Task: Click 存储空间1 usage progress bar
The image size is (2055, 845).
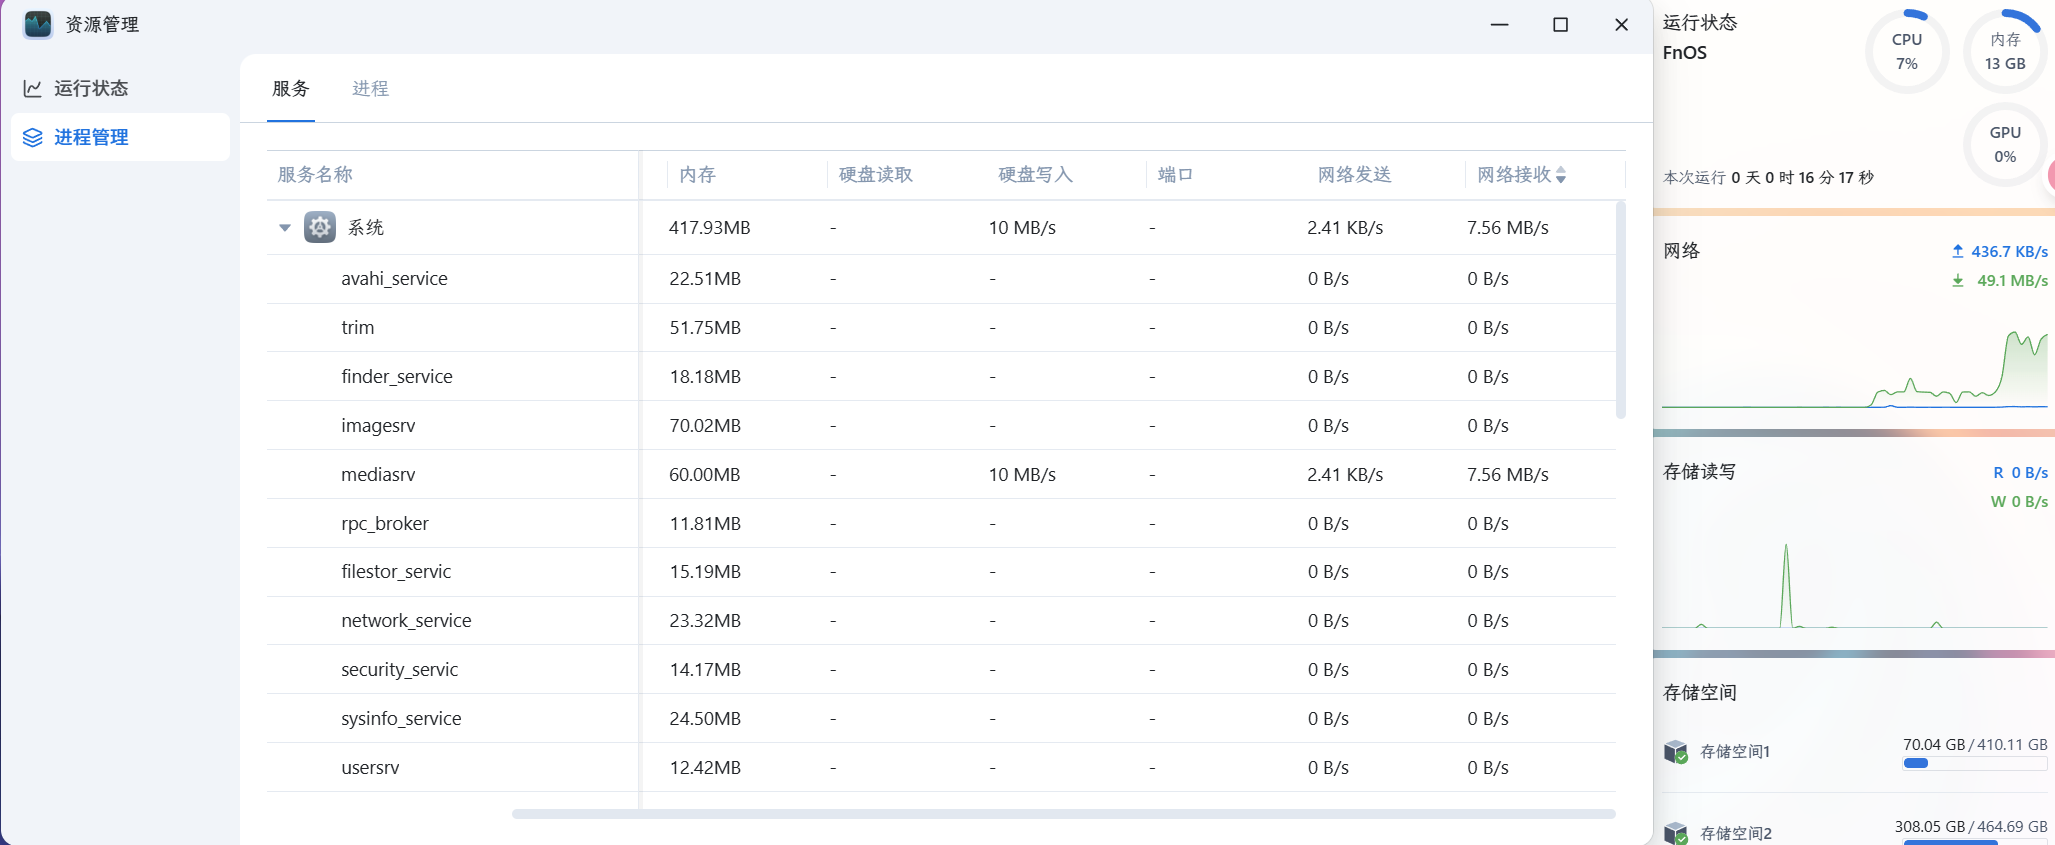Action: 1974,764
